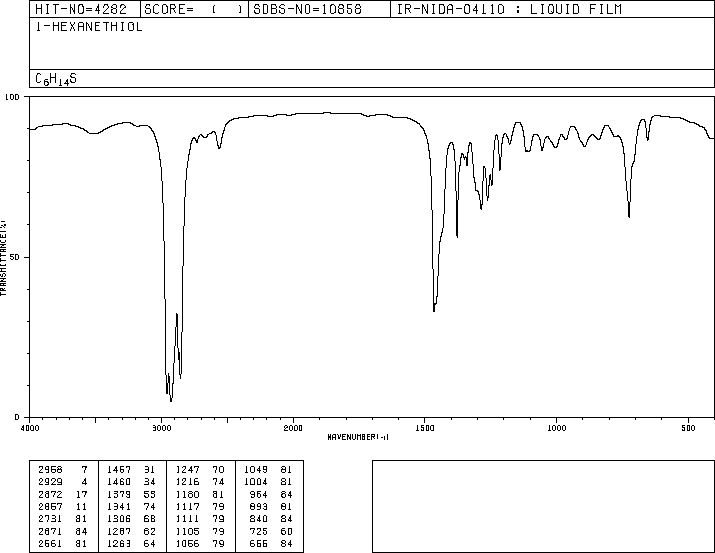The width and height of the screenshot is (715, 553).
Task: Click the 1000 wavenumber axis label
Action: [x=556, y=428]
